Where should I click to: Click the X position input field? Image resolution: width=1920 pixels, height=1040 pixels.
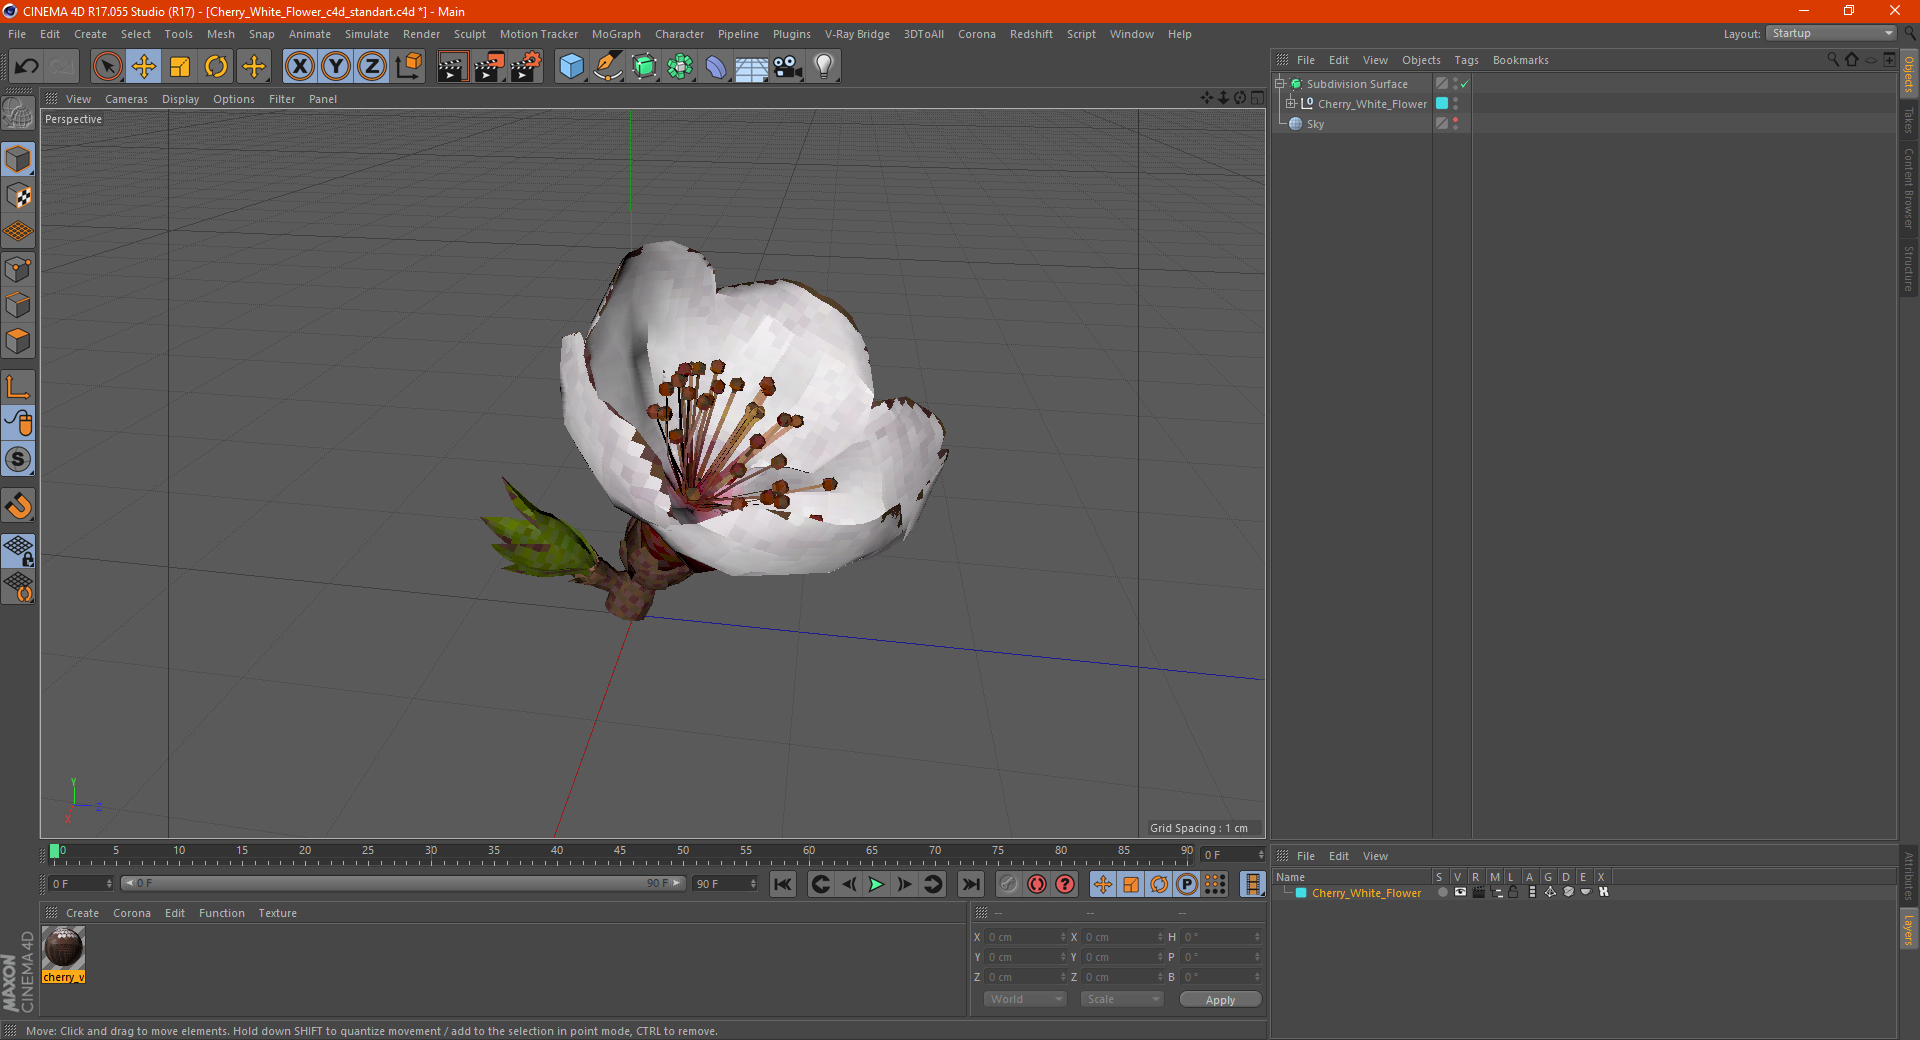click(1027, 937)
